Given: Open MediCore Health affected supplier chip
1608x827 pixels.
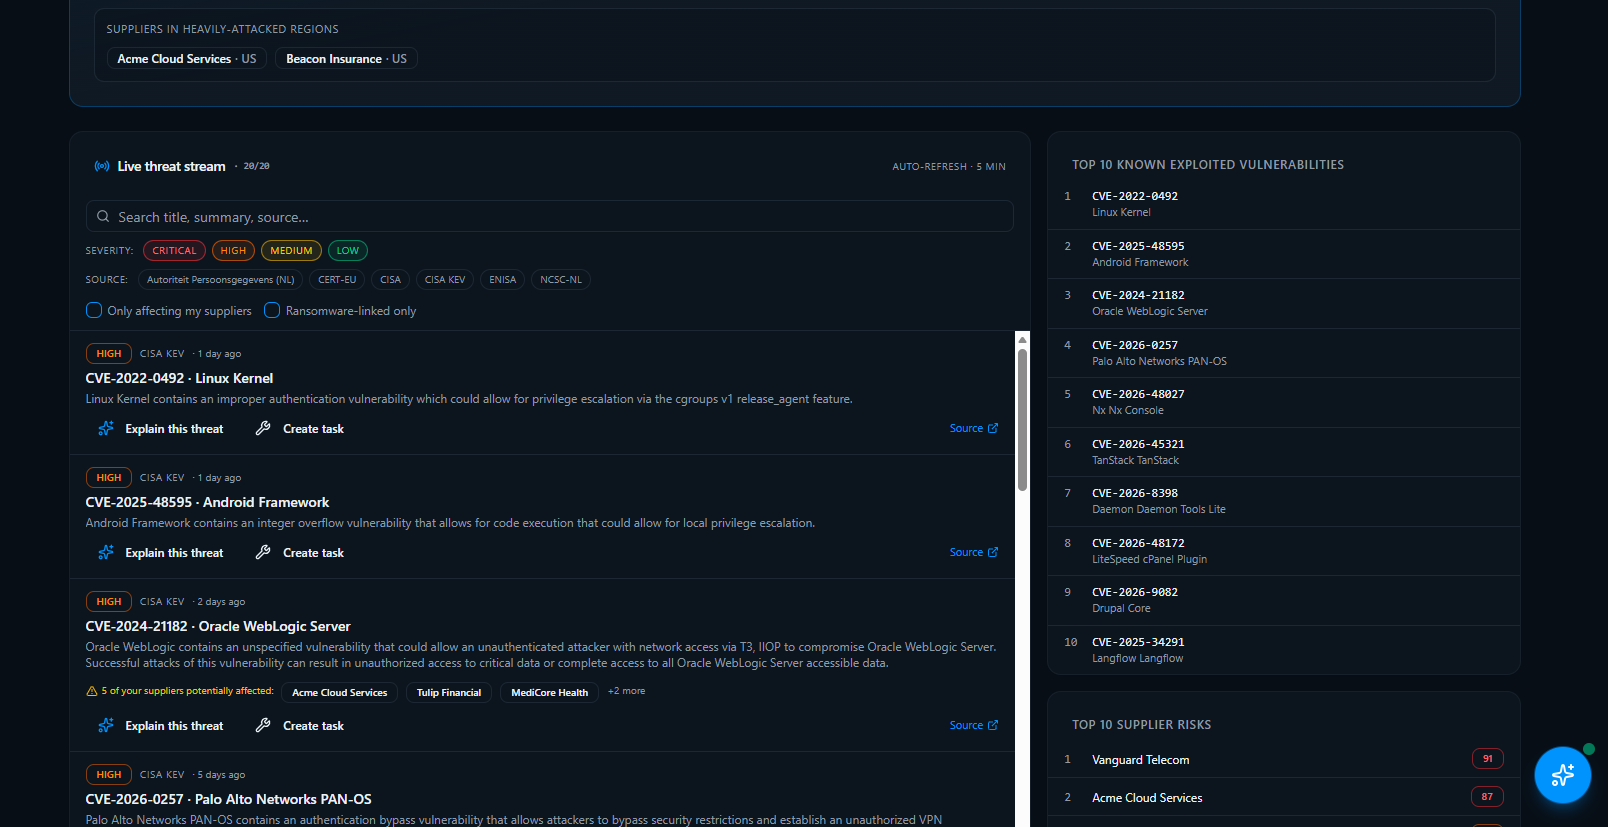Looking at the screenshot, I should pyautogui.click(x=550, y=692).
